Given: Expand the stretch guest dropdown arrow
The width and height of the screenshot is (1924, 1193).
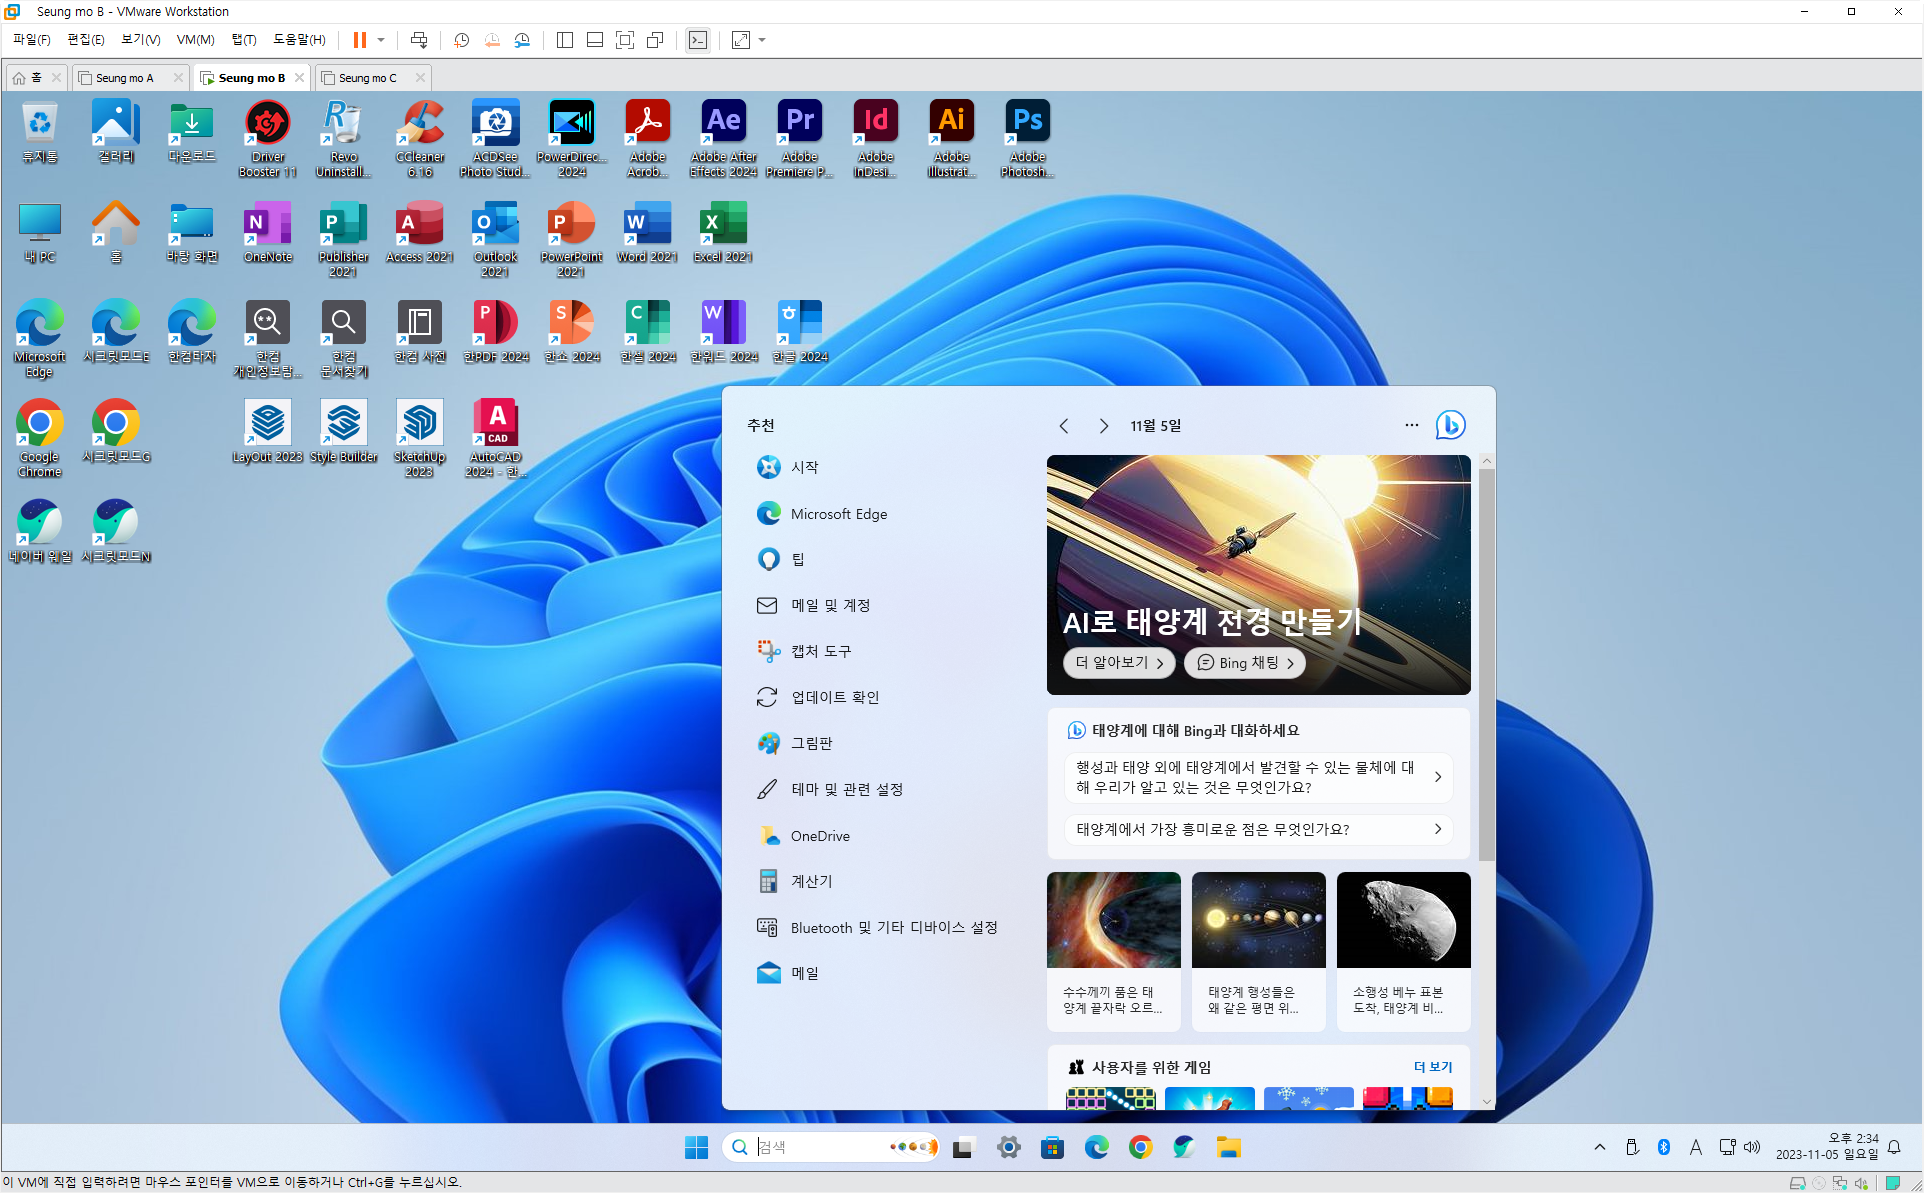Looking at the screenshot, I should tap(762, 40).
